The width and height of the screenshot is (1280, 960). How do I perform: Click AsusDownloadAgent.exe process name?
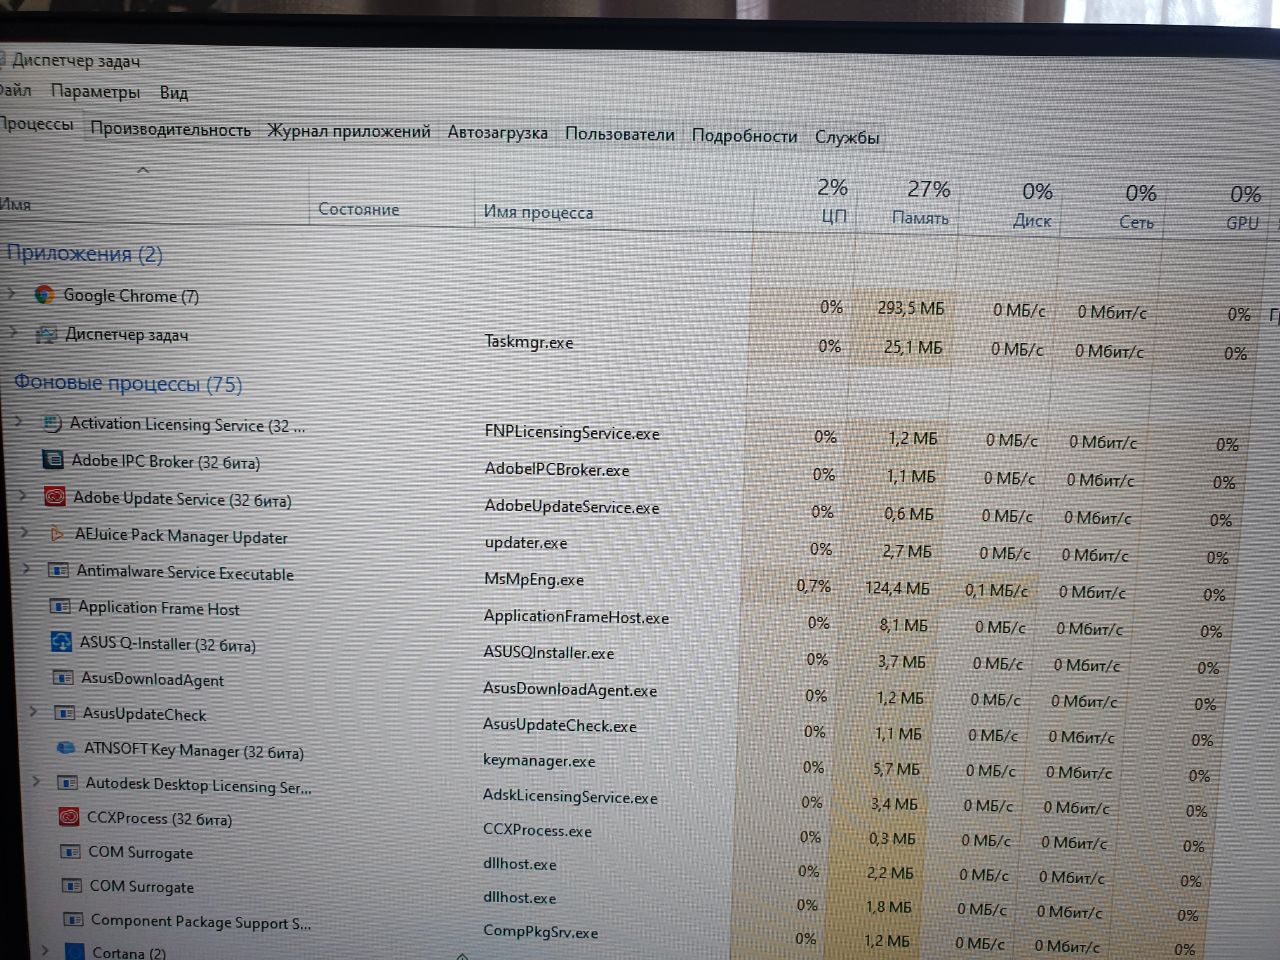[x=570, y=689]
